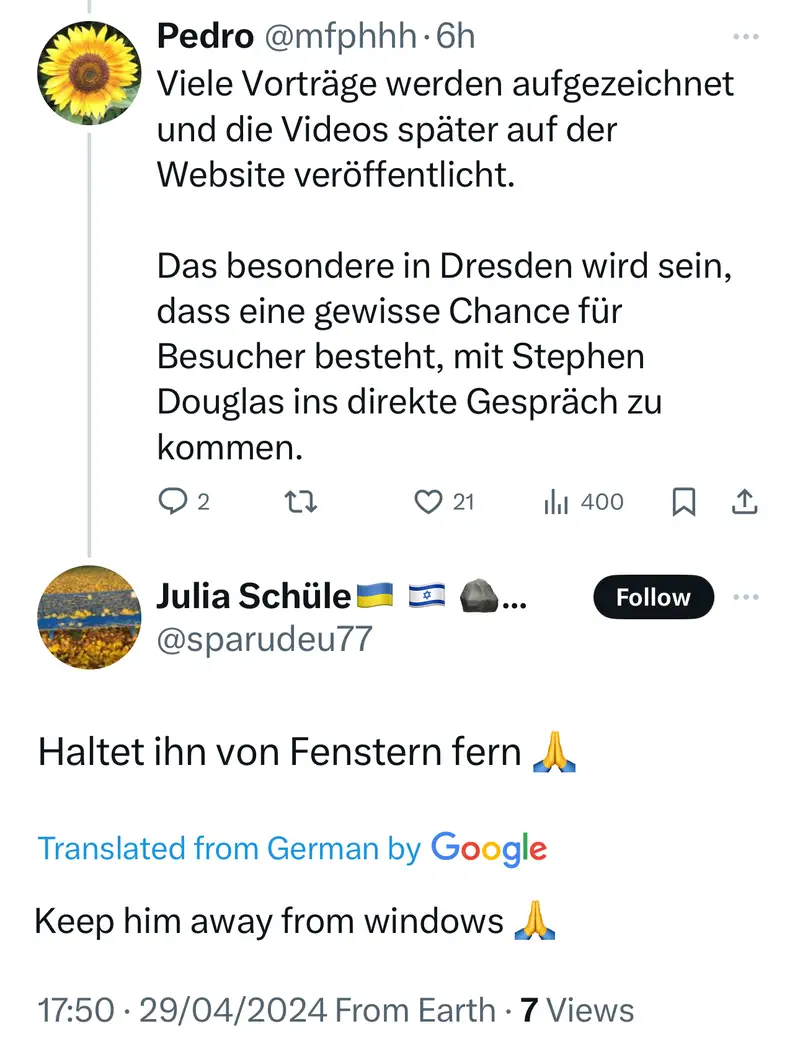Viewport: 800px width, 1052px height.
Task: Tap the share icon on Pedro's tweet
Action: pyautogui.click(x=744, y=502)
